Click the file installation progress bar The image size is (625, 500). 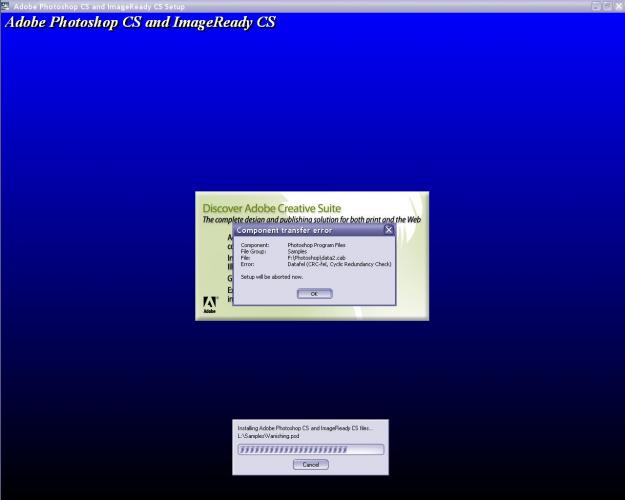[x=310, y=450]
